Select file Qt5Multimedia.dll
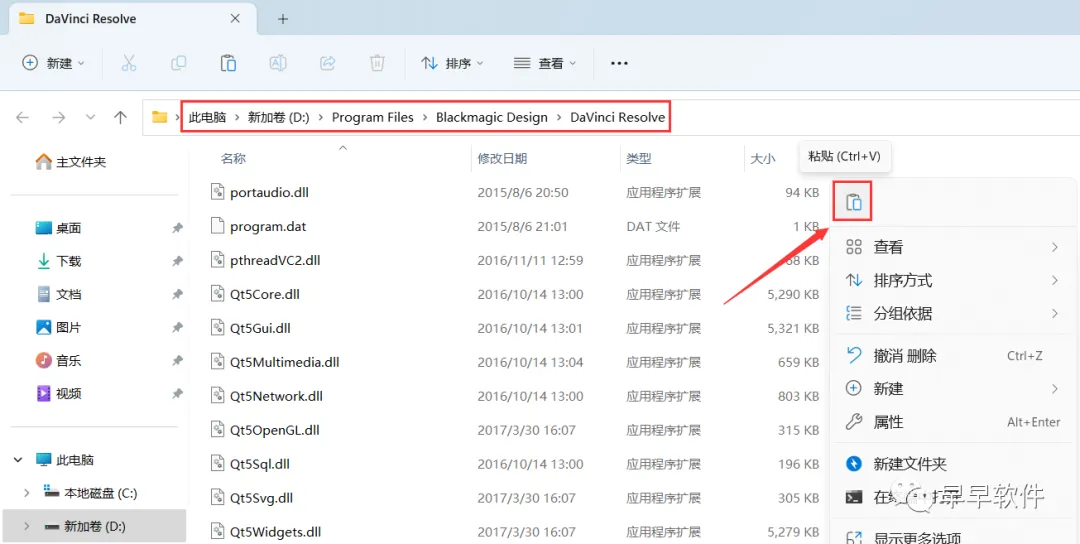The width and height of the screenshot is (1080, 544). click(x=284, y=362)
